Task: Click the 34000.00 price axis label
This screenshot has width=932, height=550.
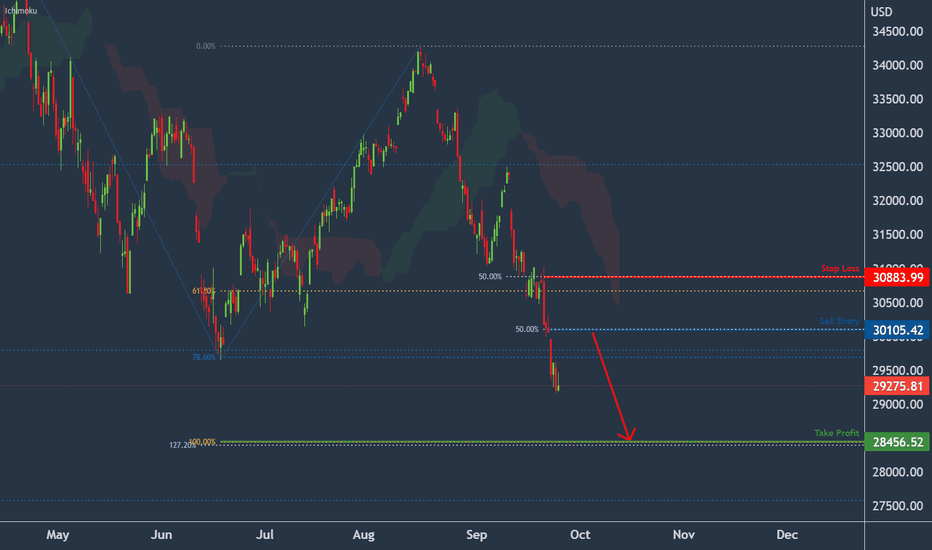Action: click(x=898, y=65)
